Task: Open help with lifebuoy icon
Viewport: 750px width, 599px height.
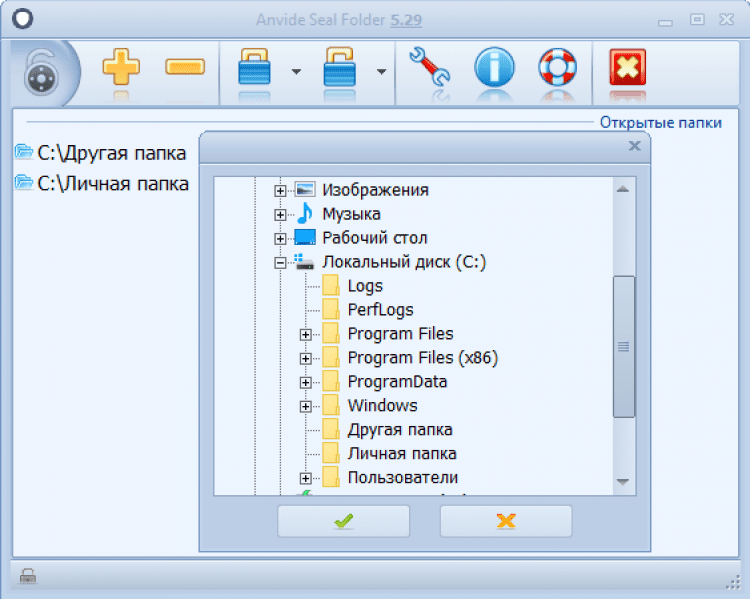Action: point(557,67)
